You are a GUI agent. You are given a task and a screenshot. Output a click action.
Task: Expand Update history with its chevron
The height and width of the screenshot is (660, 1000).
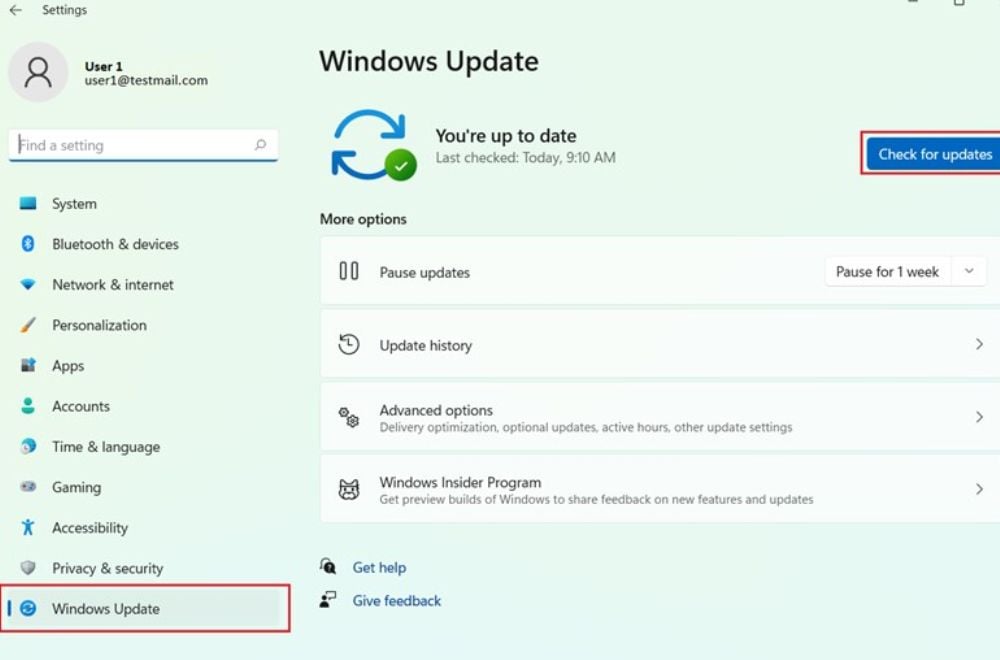tap(979, 344)
